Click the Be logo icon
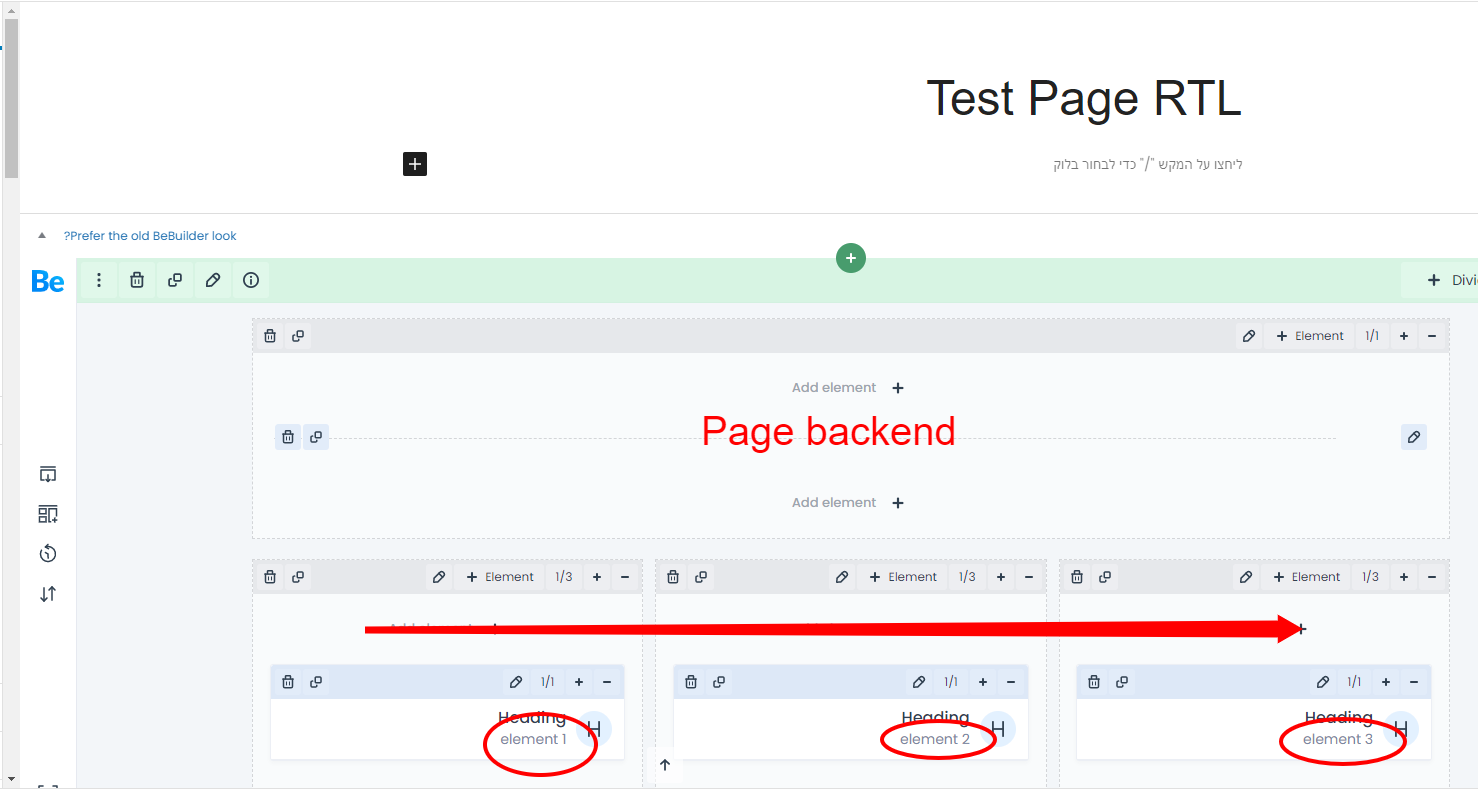This screenshot has width=1478, height=790. [x=48, y=281]
